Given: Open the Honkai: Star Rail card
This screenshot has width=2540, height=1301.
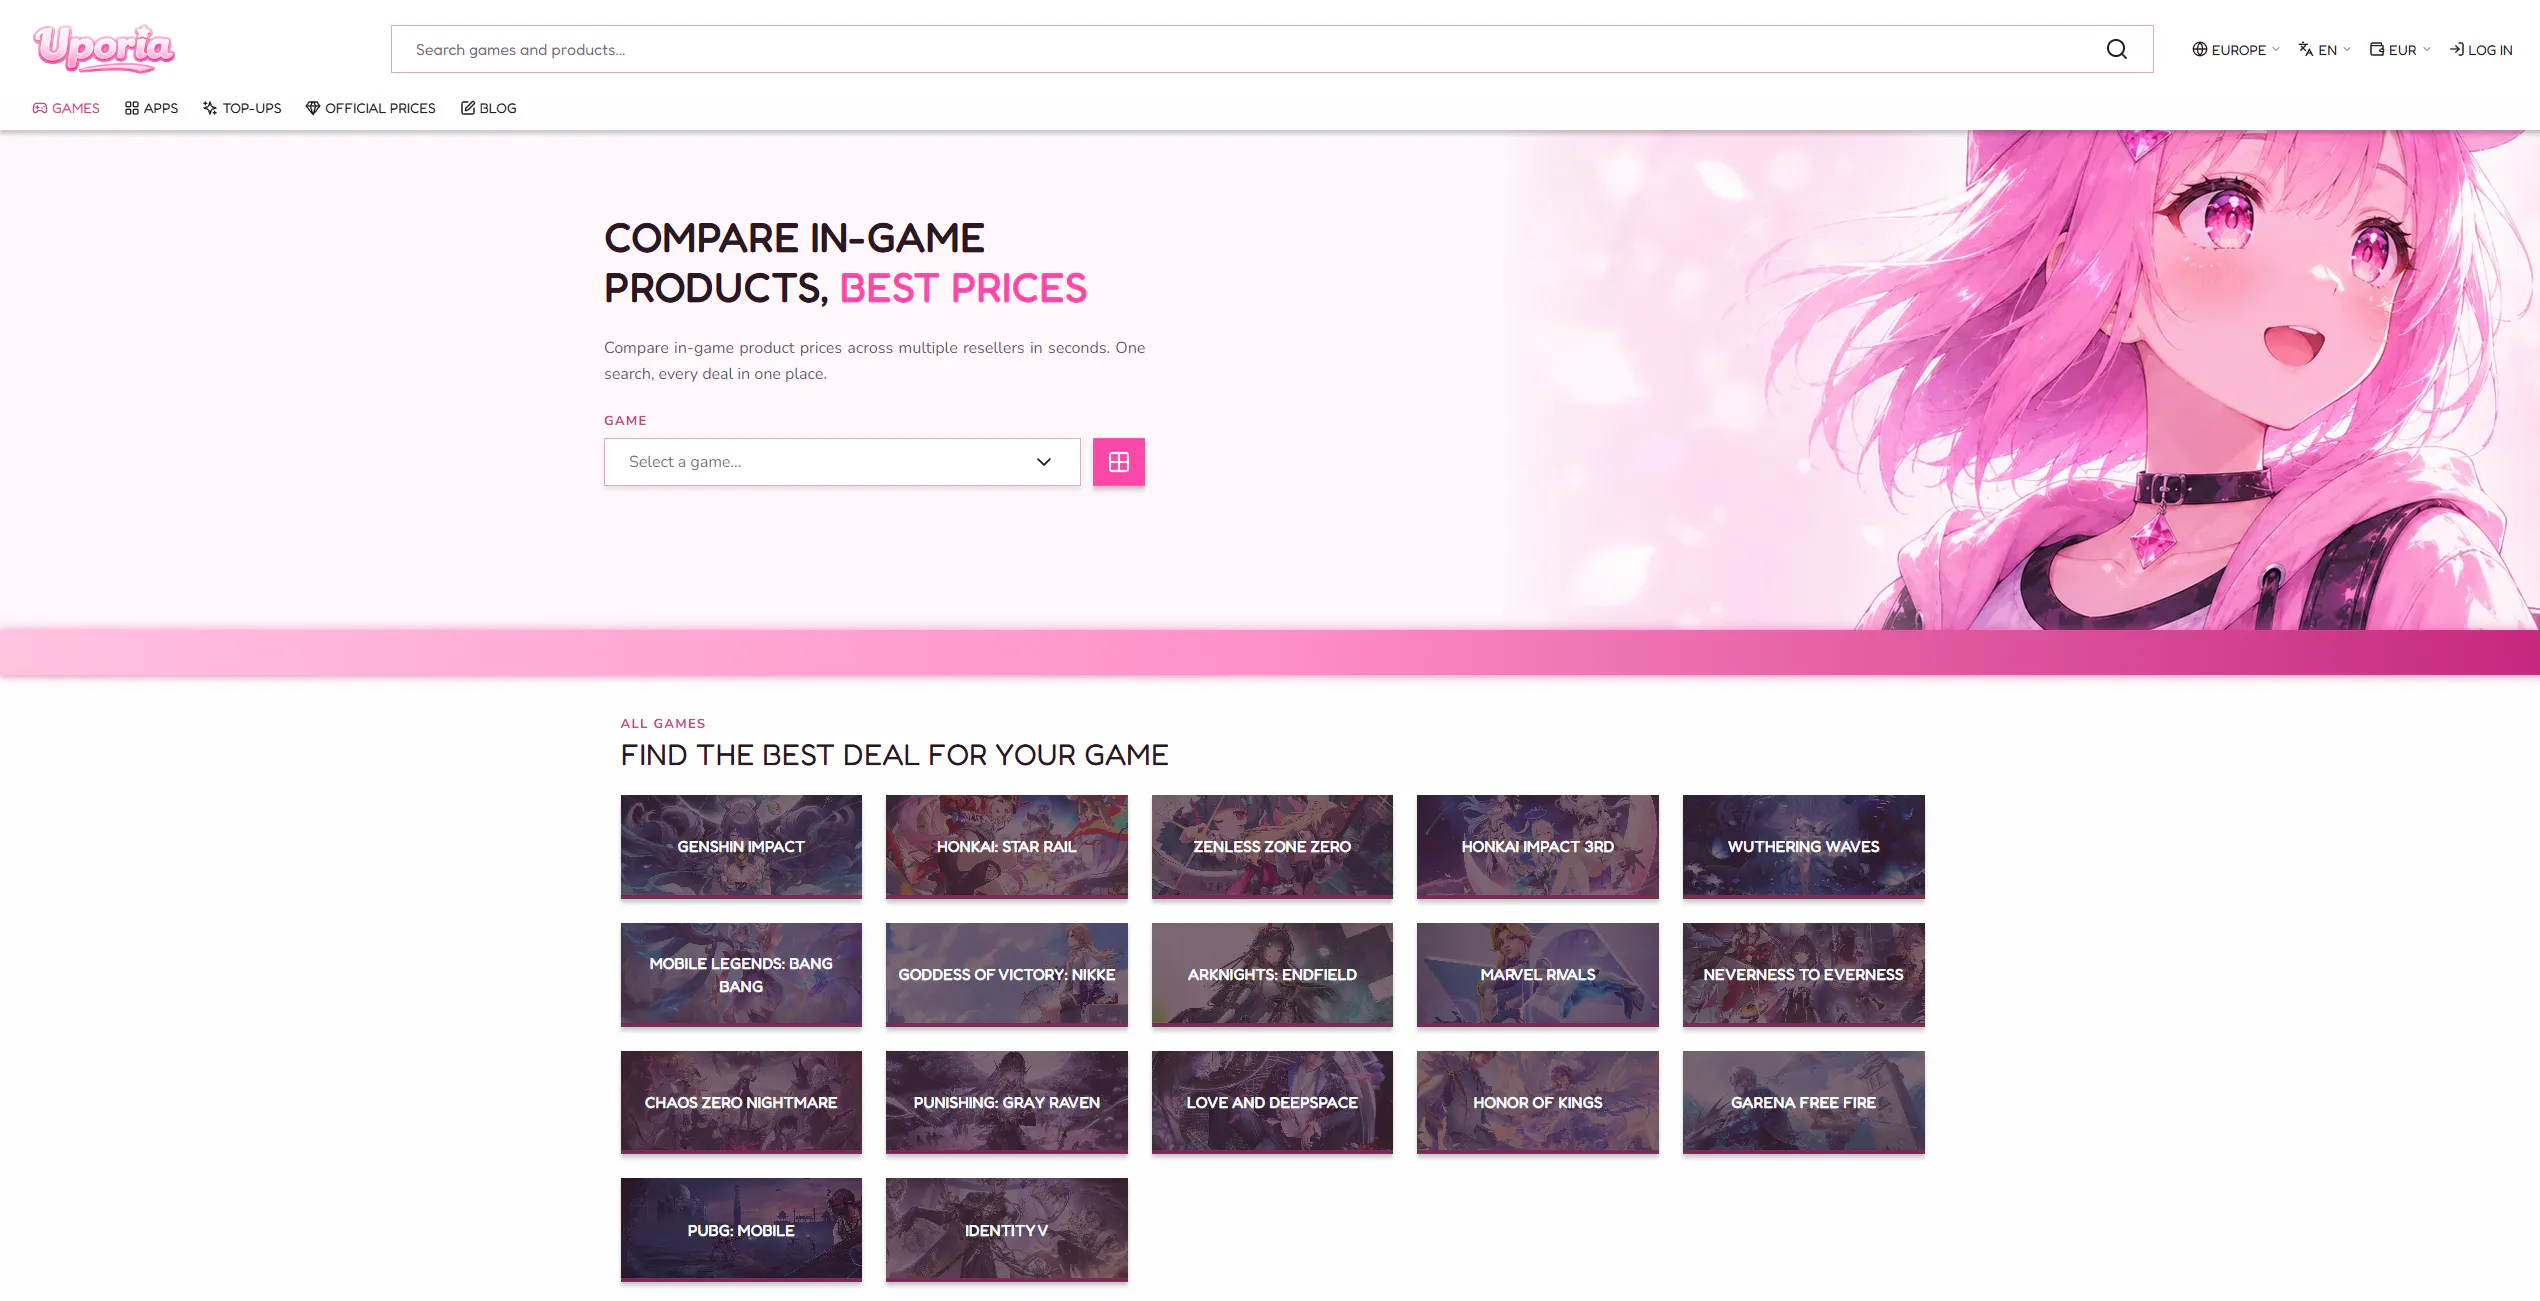Looking at the screenshot, I should (1006, 847).
